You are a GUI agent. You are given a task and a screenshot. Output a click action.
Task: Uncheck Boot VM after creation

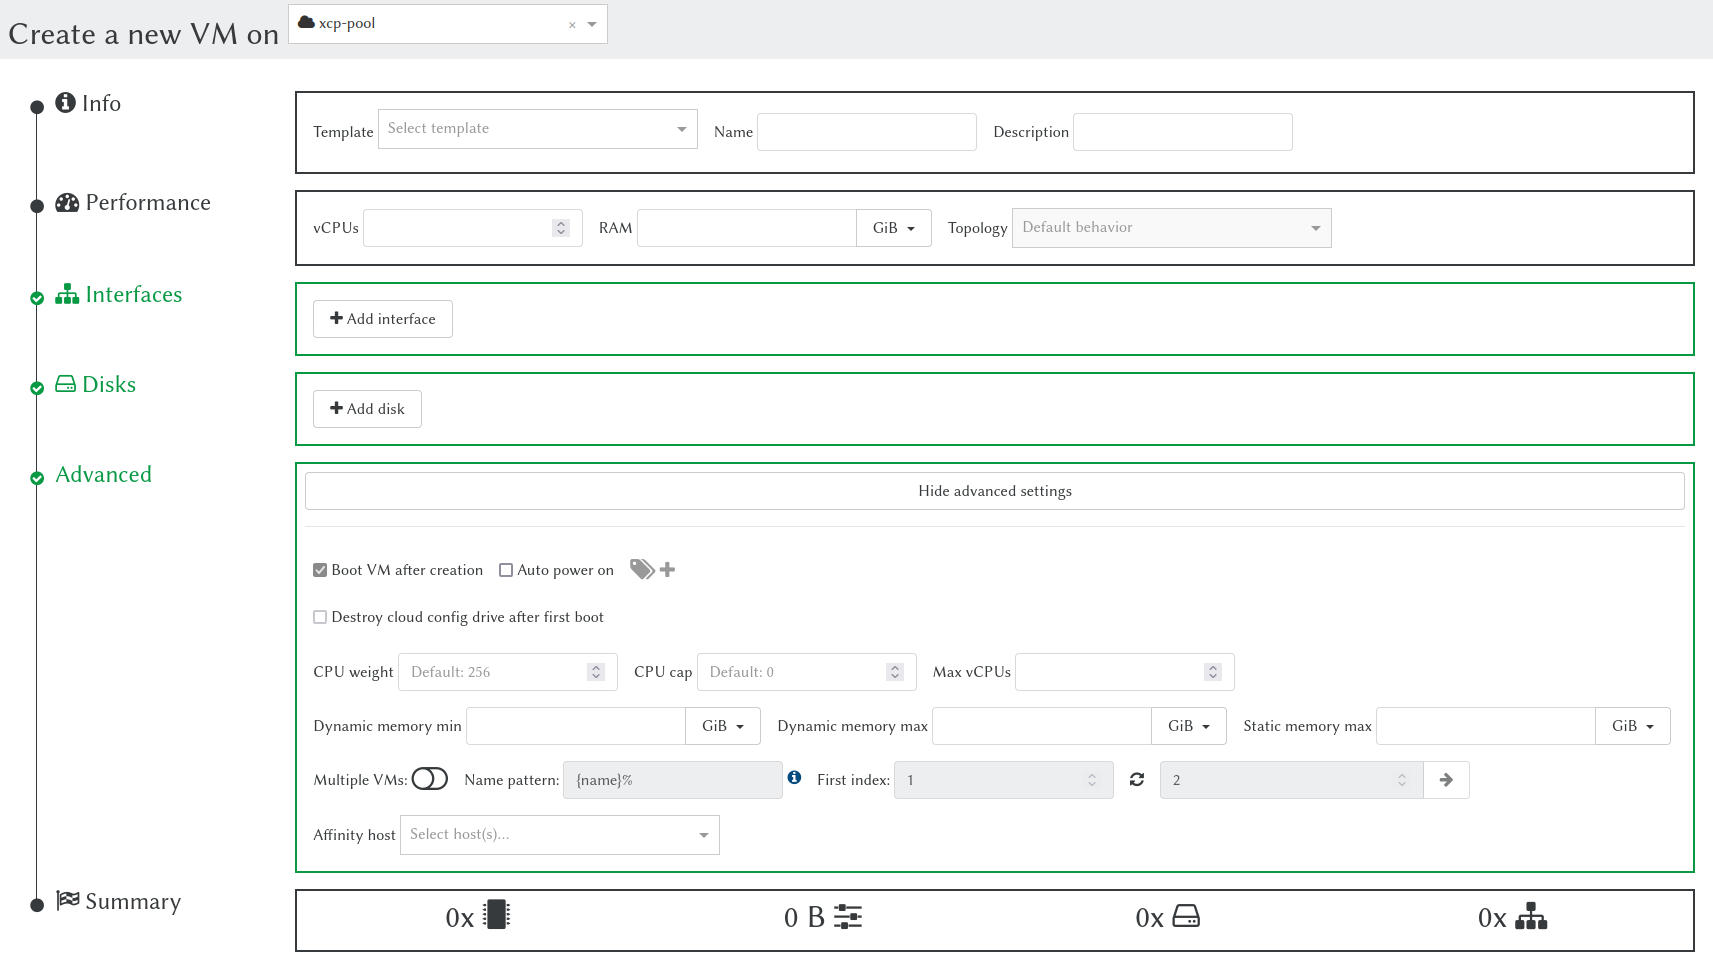[x=320, y=570]
